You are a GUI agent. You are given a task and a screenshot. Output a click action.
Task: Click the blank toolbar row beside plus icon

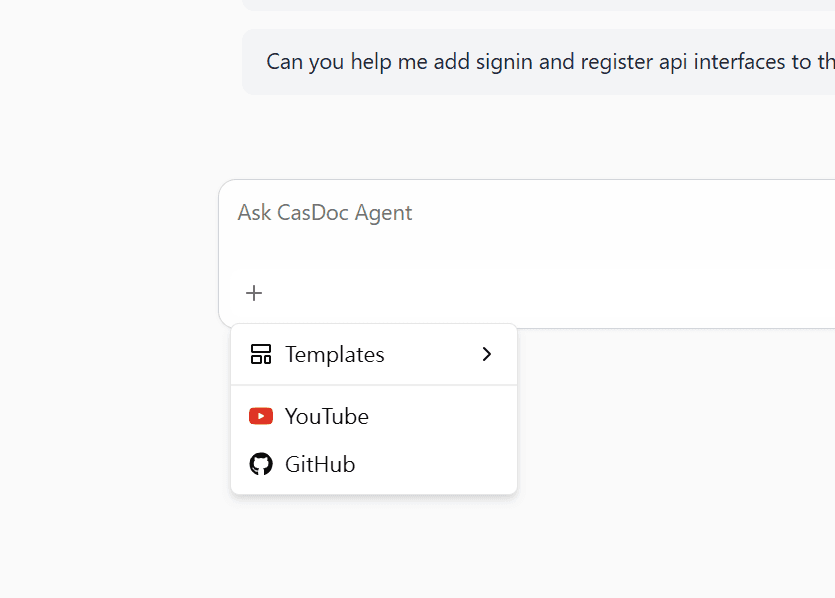(x=550, y=294)
